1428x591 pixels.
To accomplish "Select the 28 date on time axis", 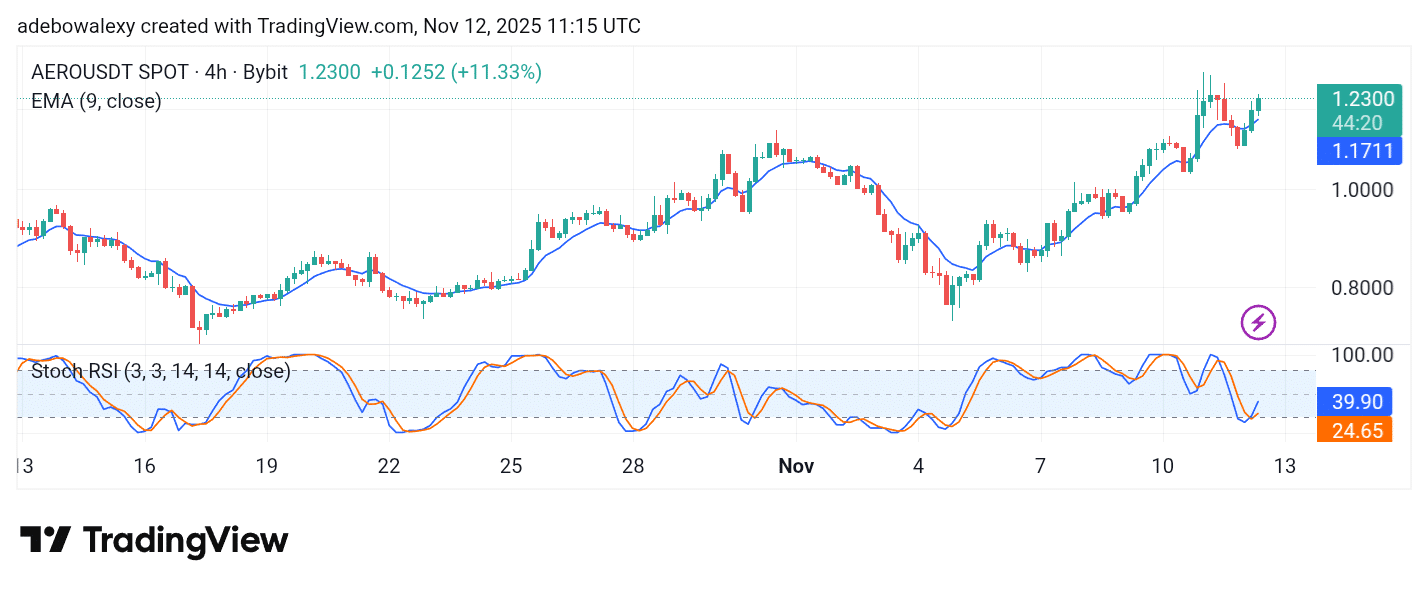I will [x=632, y=466].
